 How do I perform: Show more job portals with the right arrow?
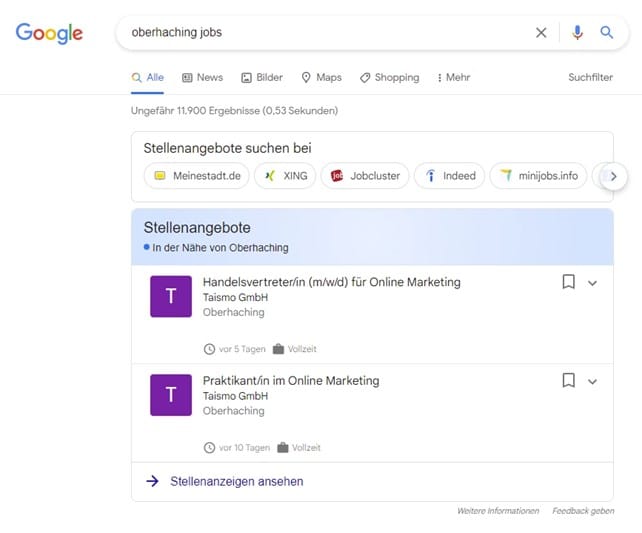click(613, 176)
